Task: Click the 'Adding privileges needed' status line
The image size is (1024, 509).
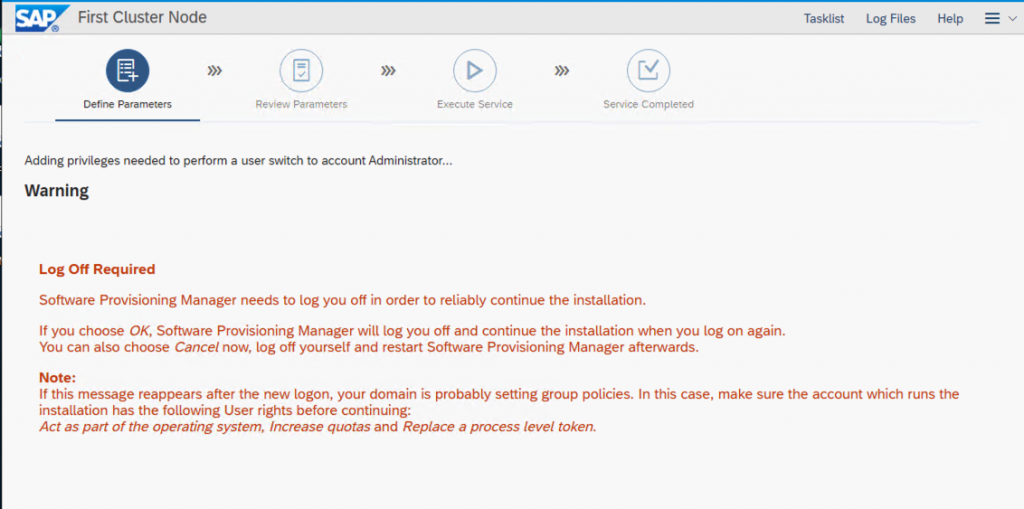Action: (x=238, y=161)
